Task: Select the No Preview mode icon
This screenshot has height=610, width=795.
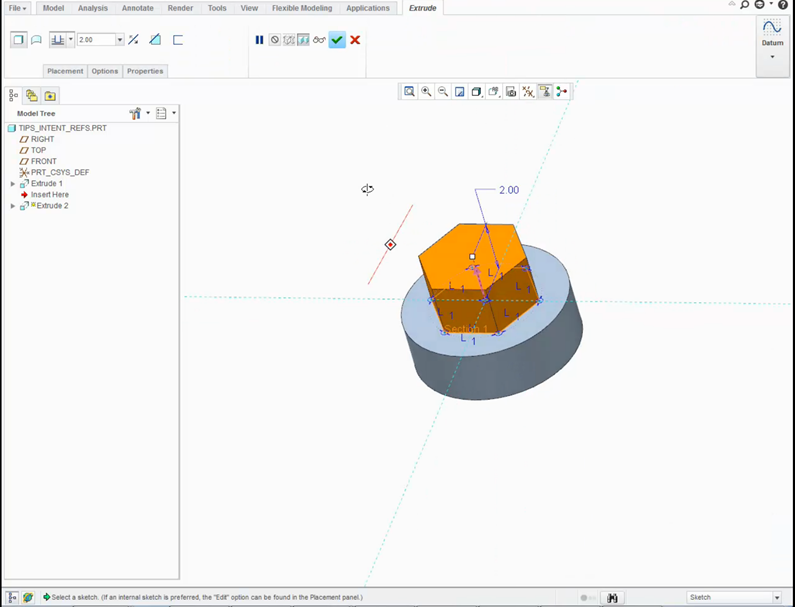Action: coord(274,40)
